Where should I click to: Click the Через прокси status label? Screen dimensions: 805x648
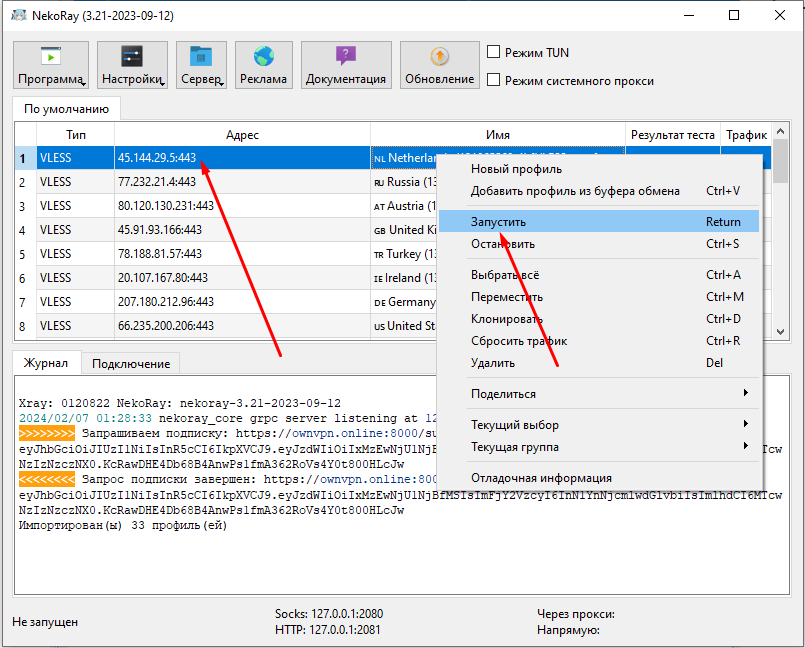point(576,614)
